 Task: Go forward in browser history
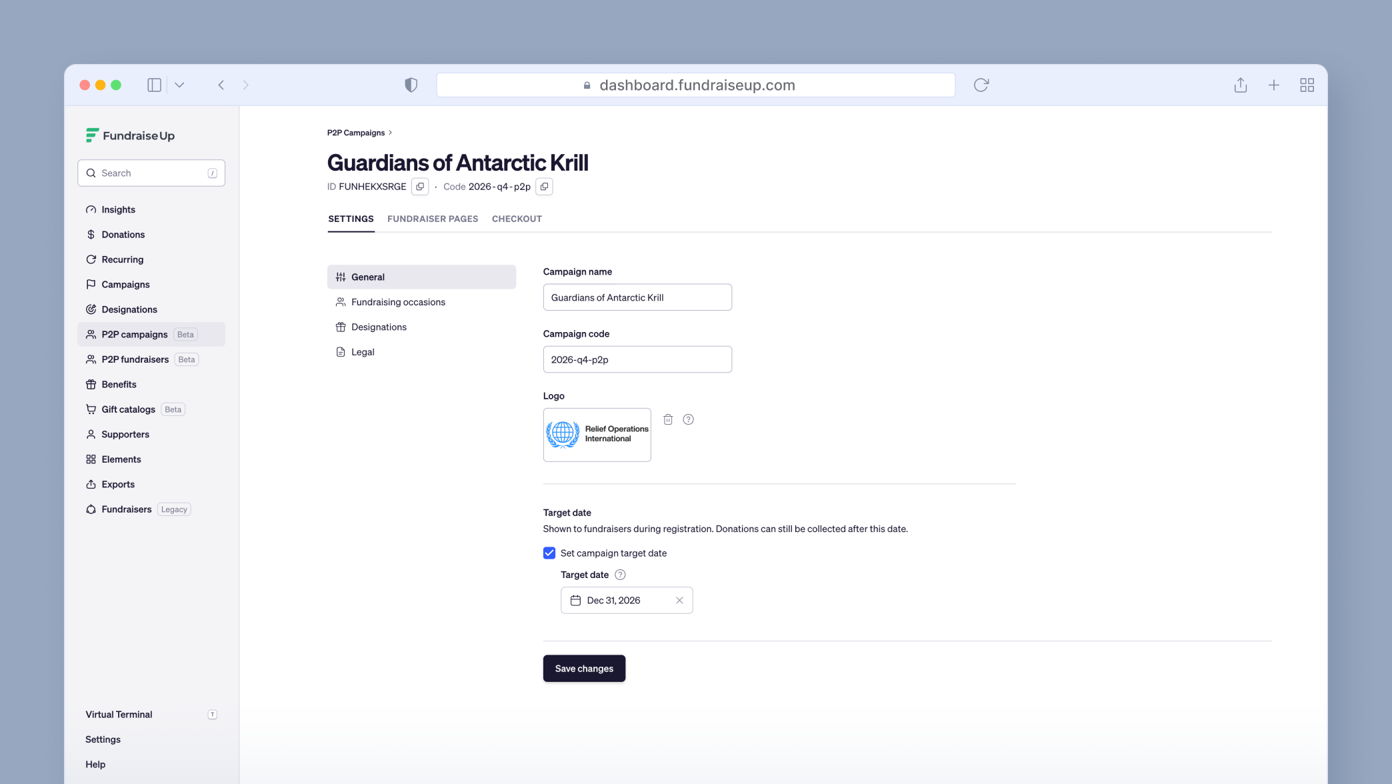pyautogui.click(x=246, y=85)
